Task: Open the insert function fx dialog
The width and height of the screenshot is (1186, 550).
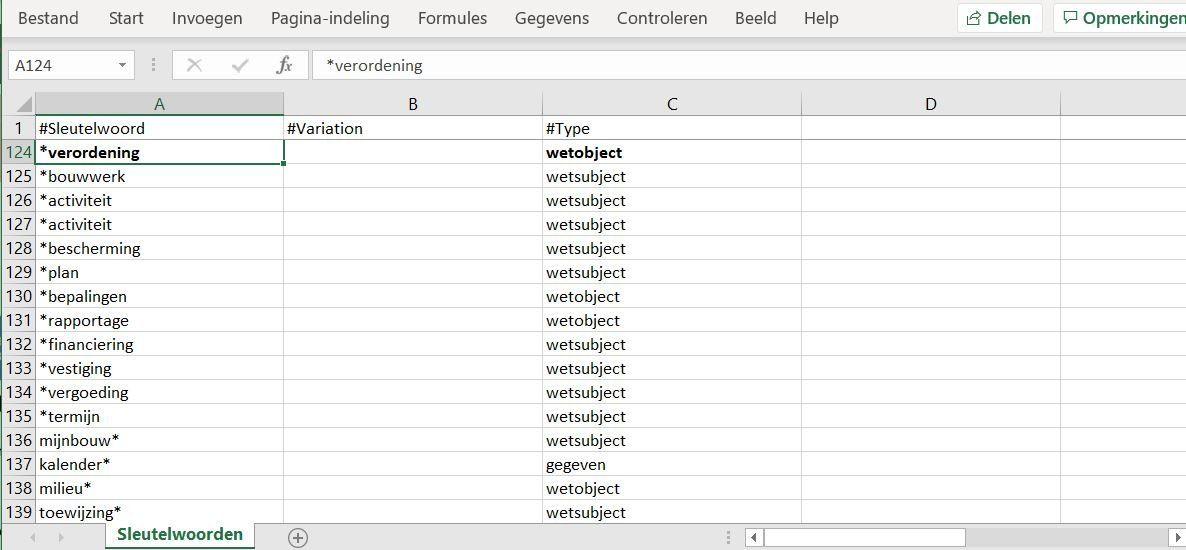Action: click(x=284, y=66)
